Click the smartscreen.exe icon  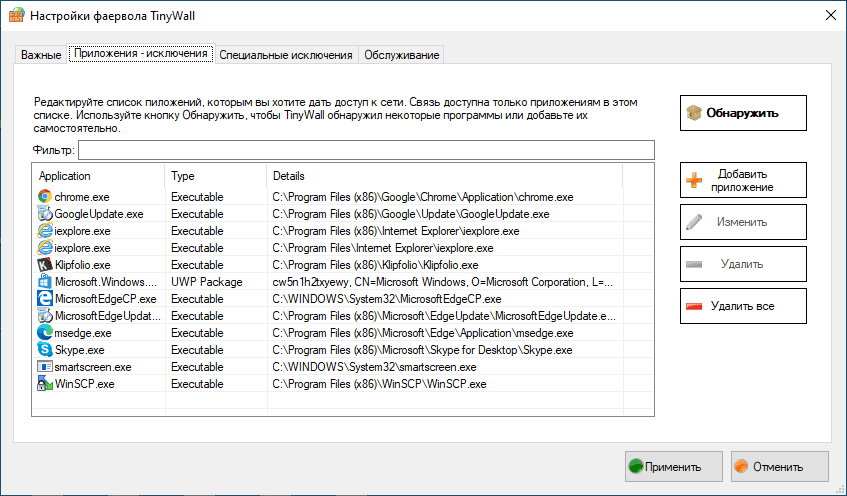click(44, 367)
